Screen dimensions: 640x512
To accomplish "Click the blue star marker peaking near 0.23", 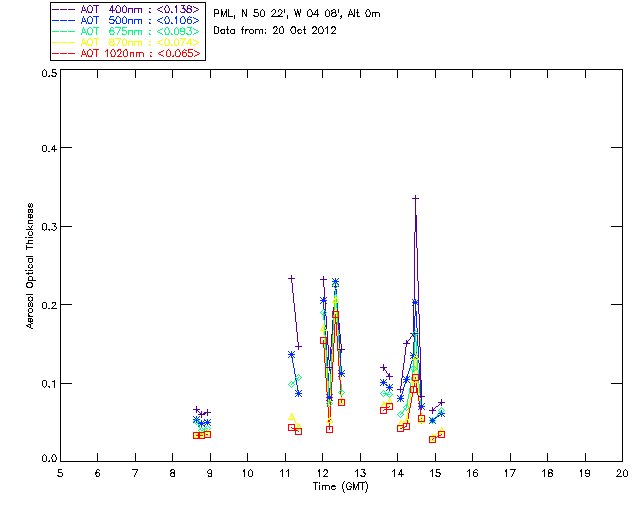I will 335,282.
